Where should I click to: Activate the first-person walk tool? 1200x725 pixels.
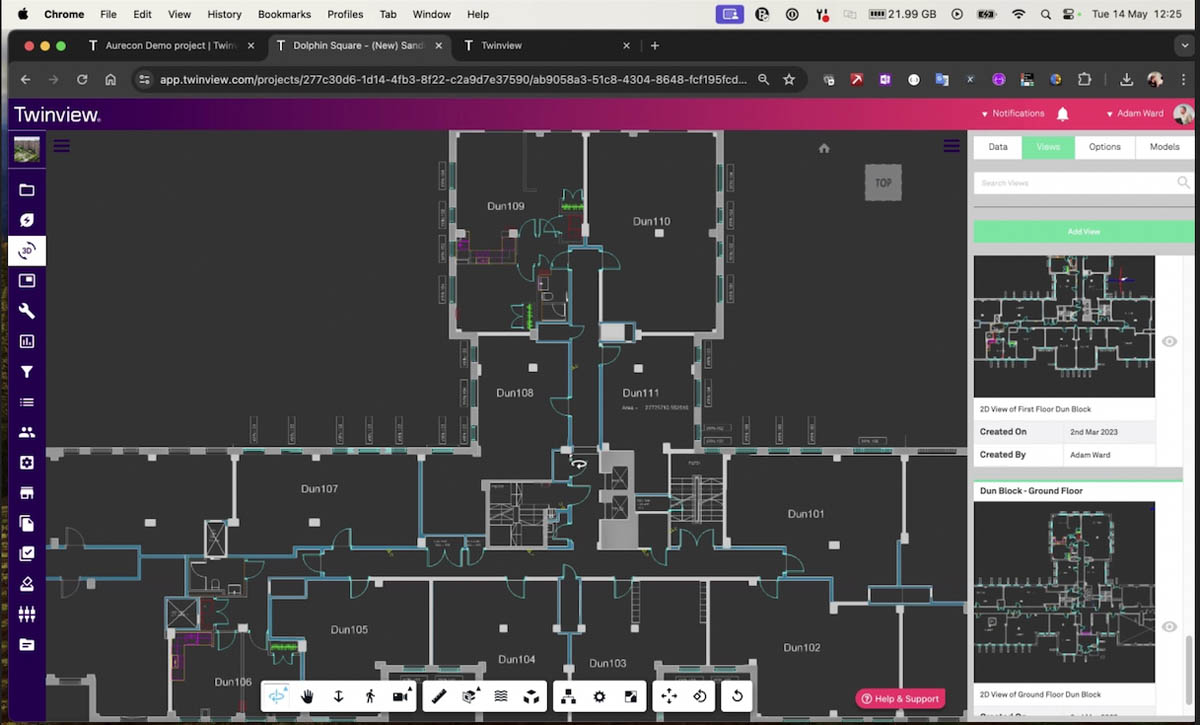(370, 696)
